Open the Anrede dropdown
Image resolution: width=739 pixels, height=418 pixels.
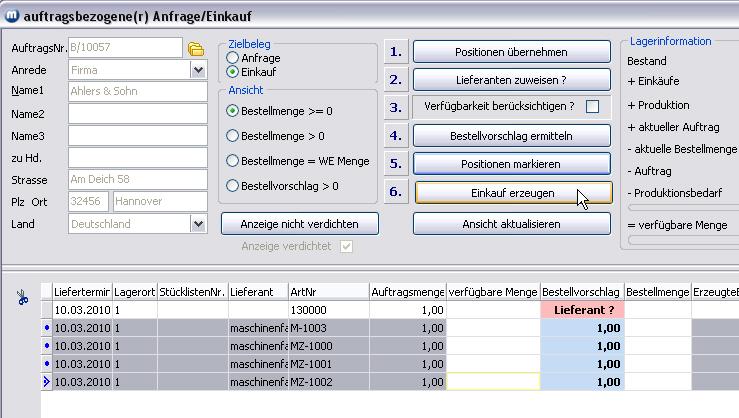(x=197, y=71)
